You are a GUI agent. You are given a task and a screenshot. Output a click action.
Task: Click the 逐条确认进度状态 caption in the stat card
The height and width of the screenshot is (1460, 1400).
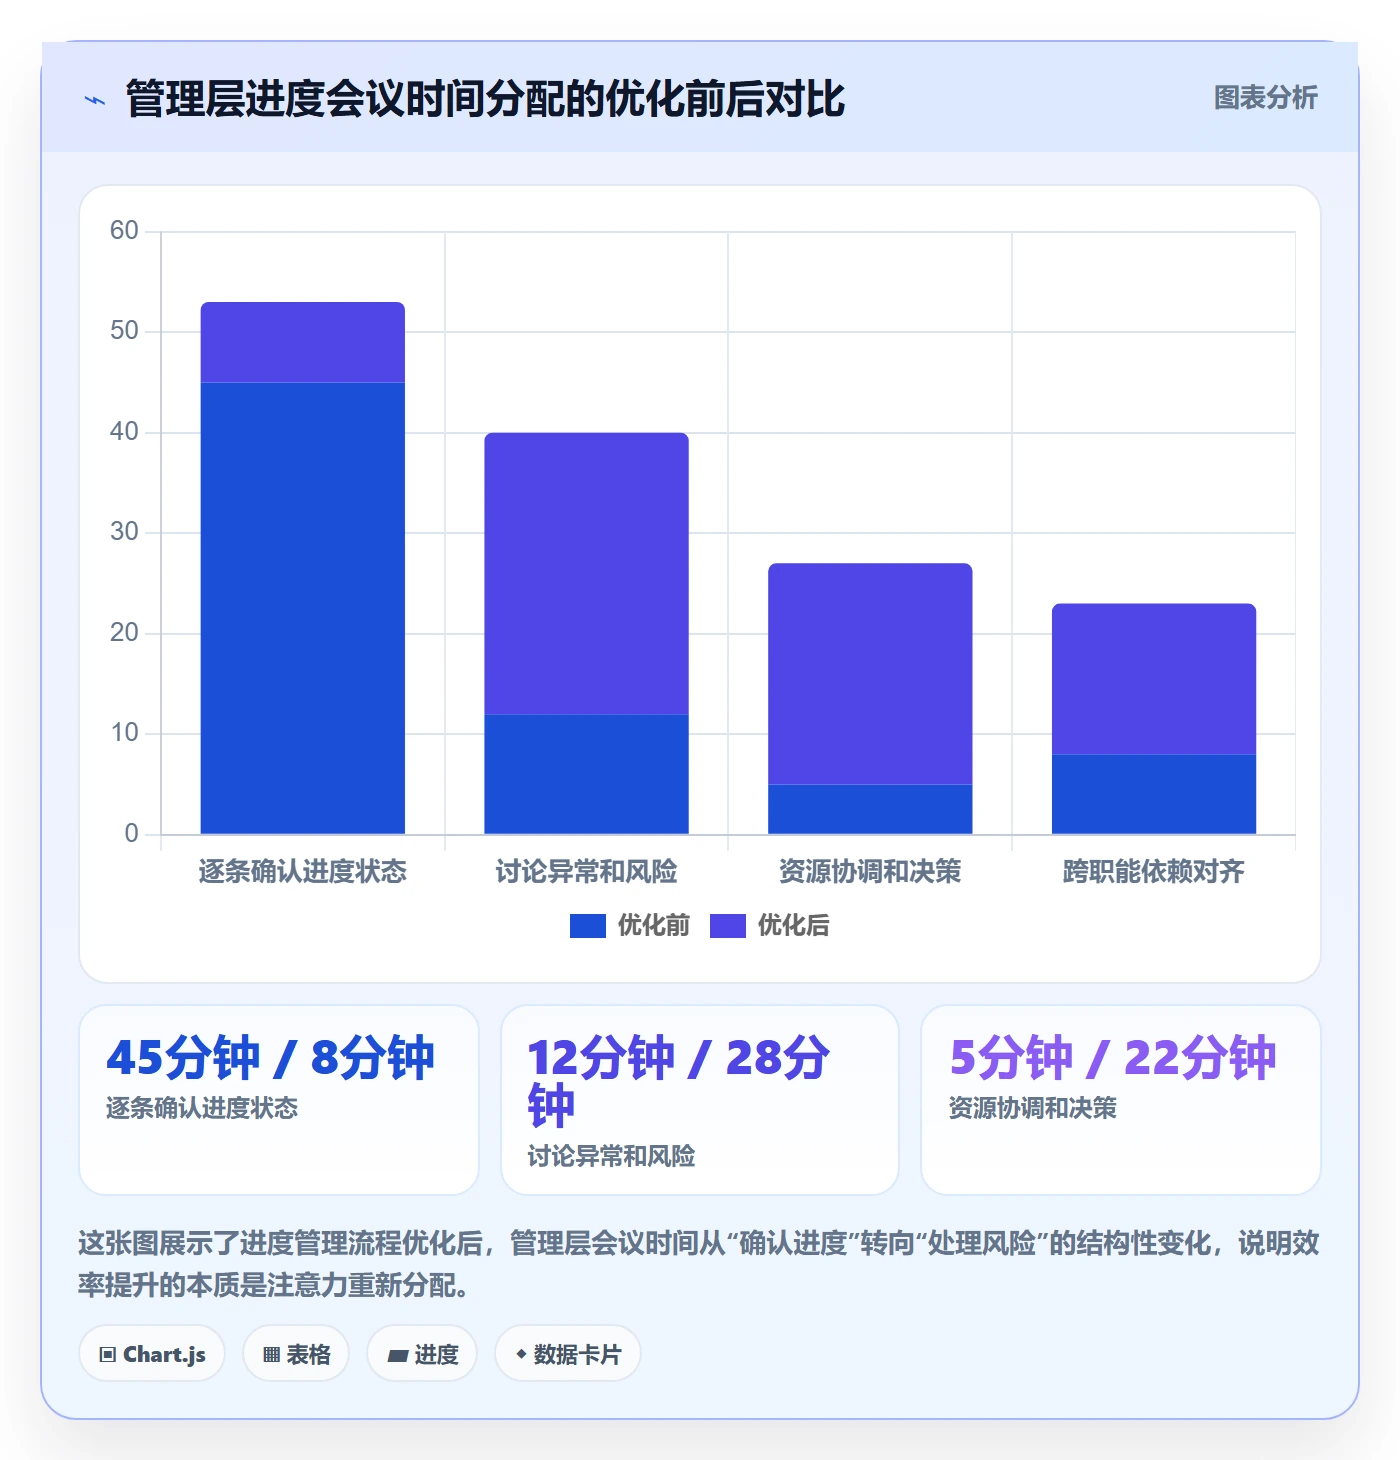(202, 1108)
